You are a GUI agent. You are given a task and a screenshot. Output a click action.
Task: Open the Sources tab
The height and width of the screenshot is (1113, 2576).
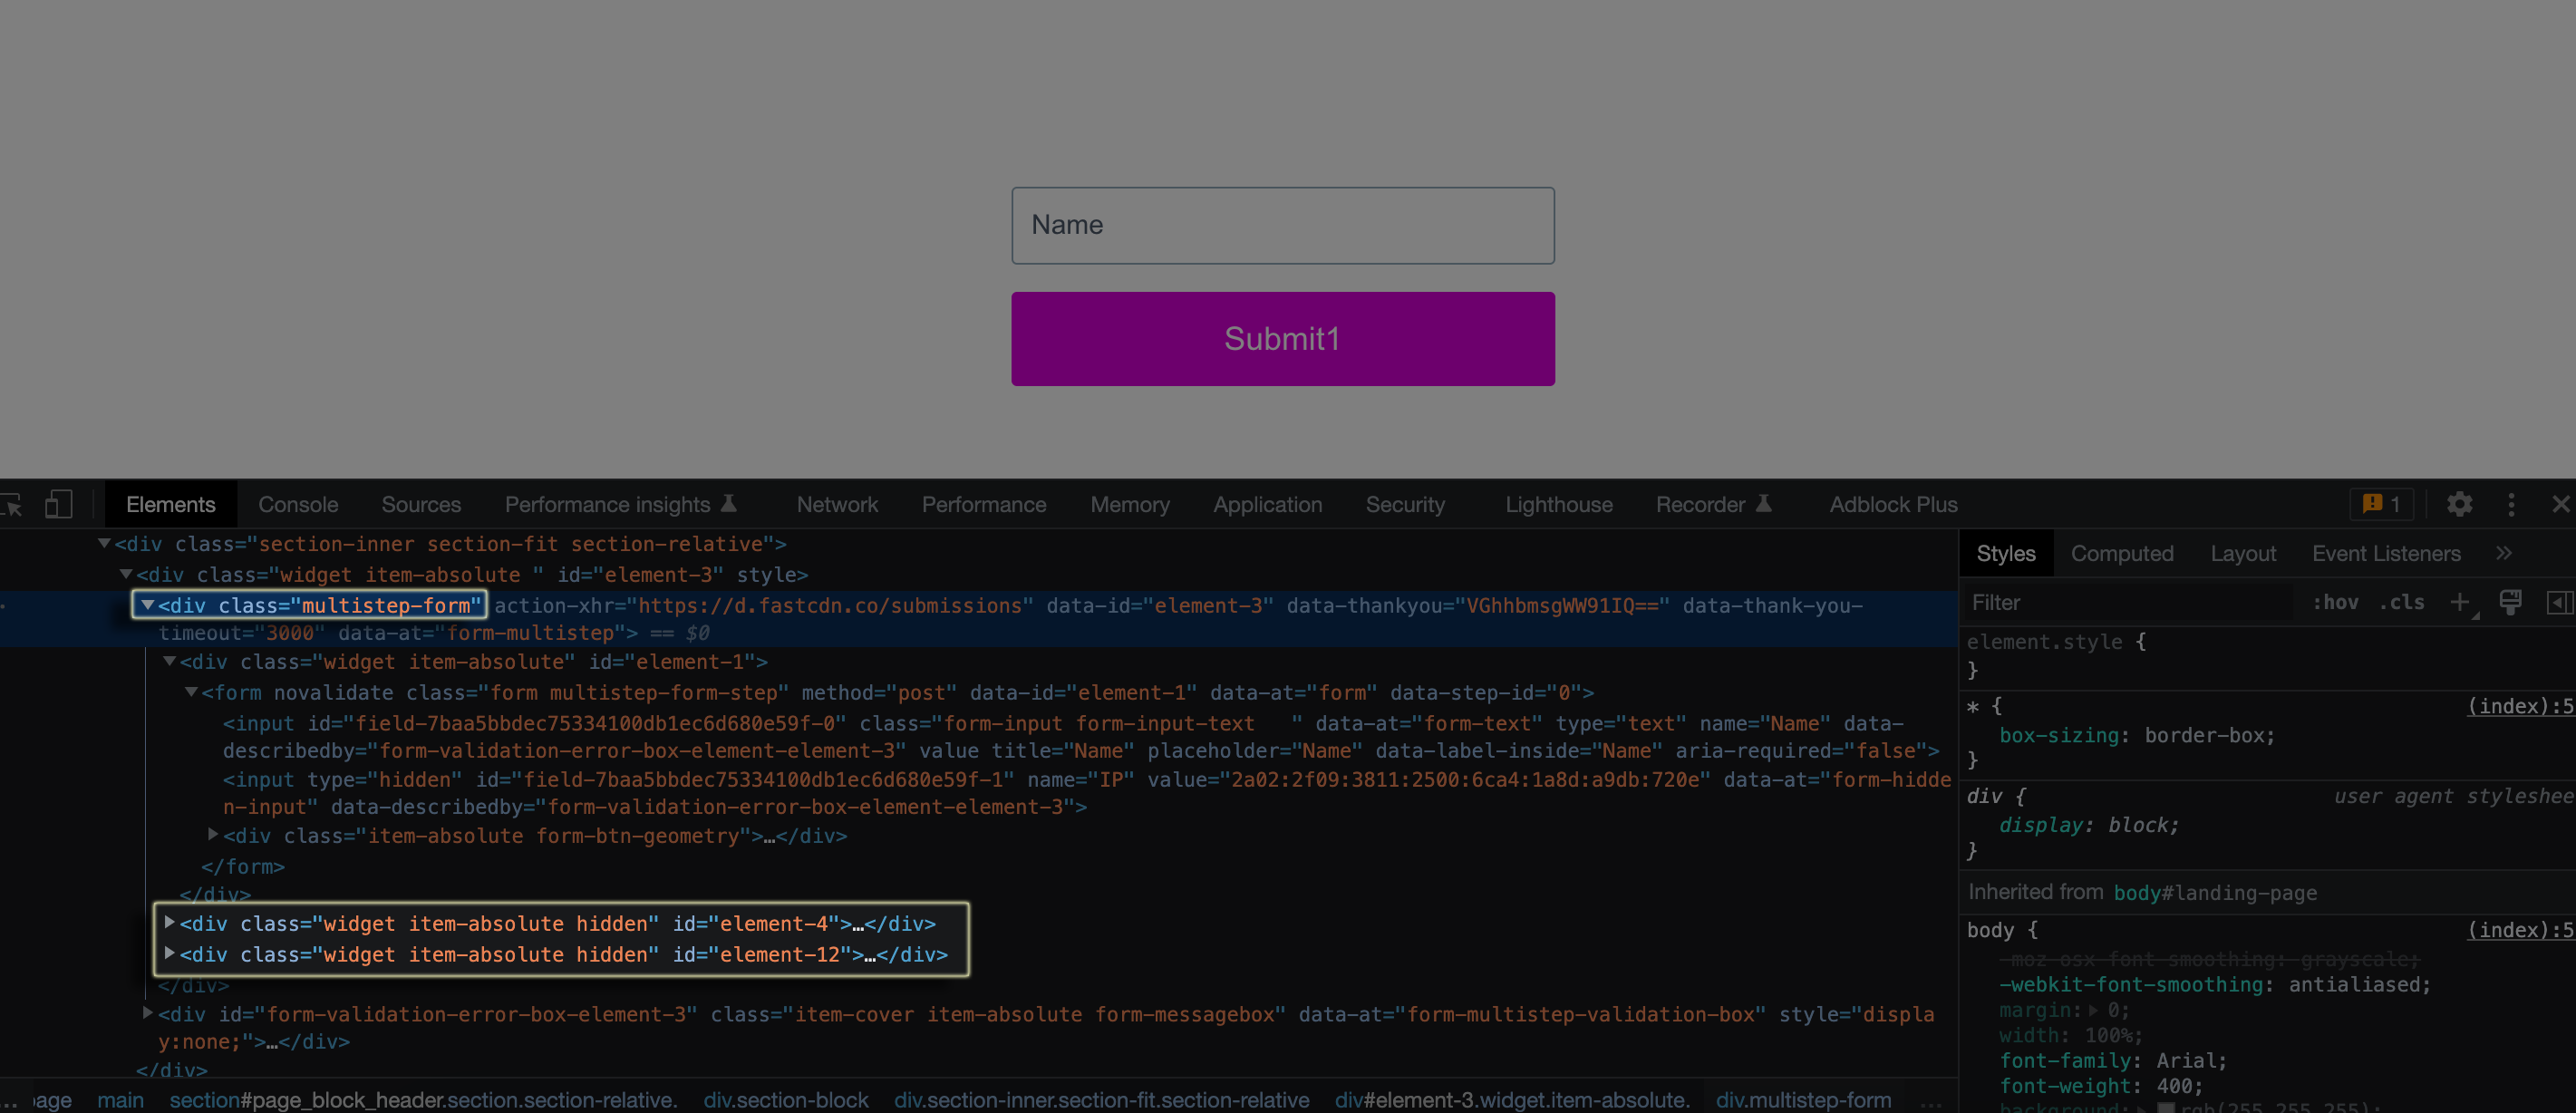tap(421, 504)
